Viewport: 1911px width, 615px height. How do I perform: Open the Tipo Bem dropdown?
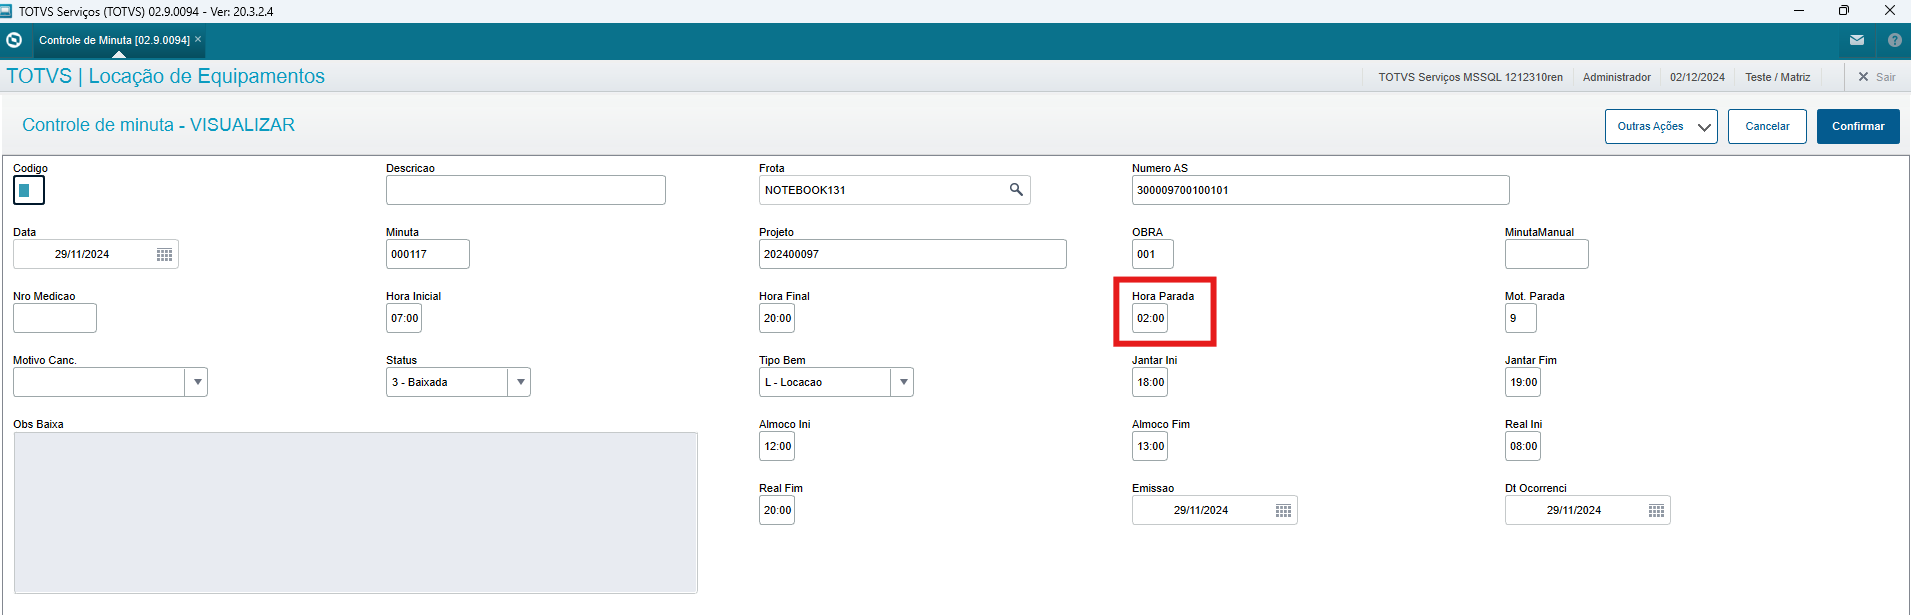click(903, 382)
